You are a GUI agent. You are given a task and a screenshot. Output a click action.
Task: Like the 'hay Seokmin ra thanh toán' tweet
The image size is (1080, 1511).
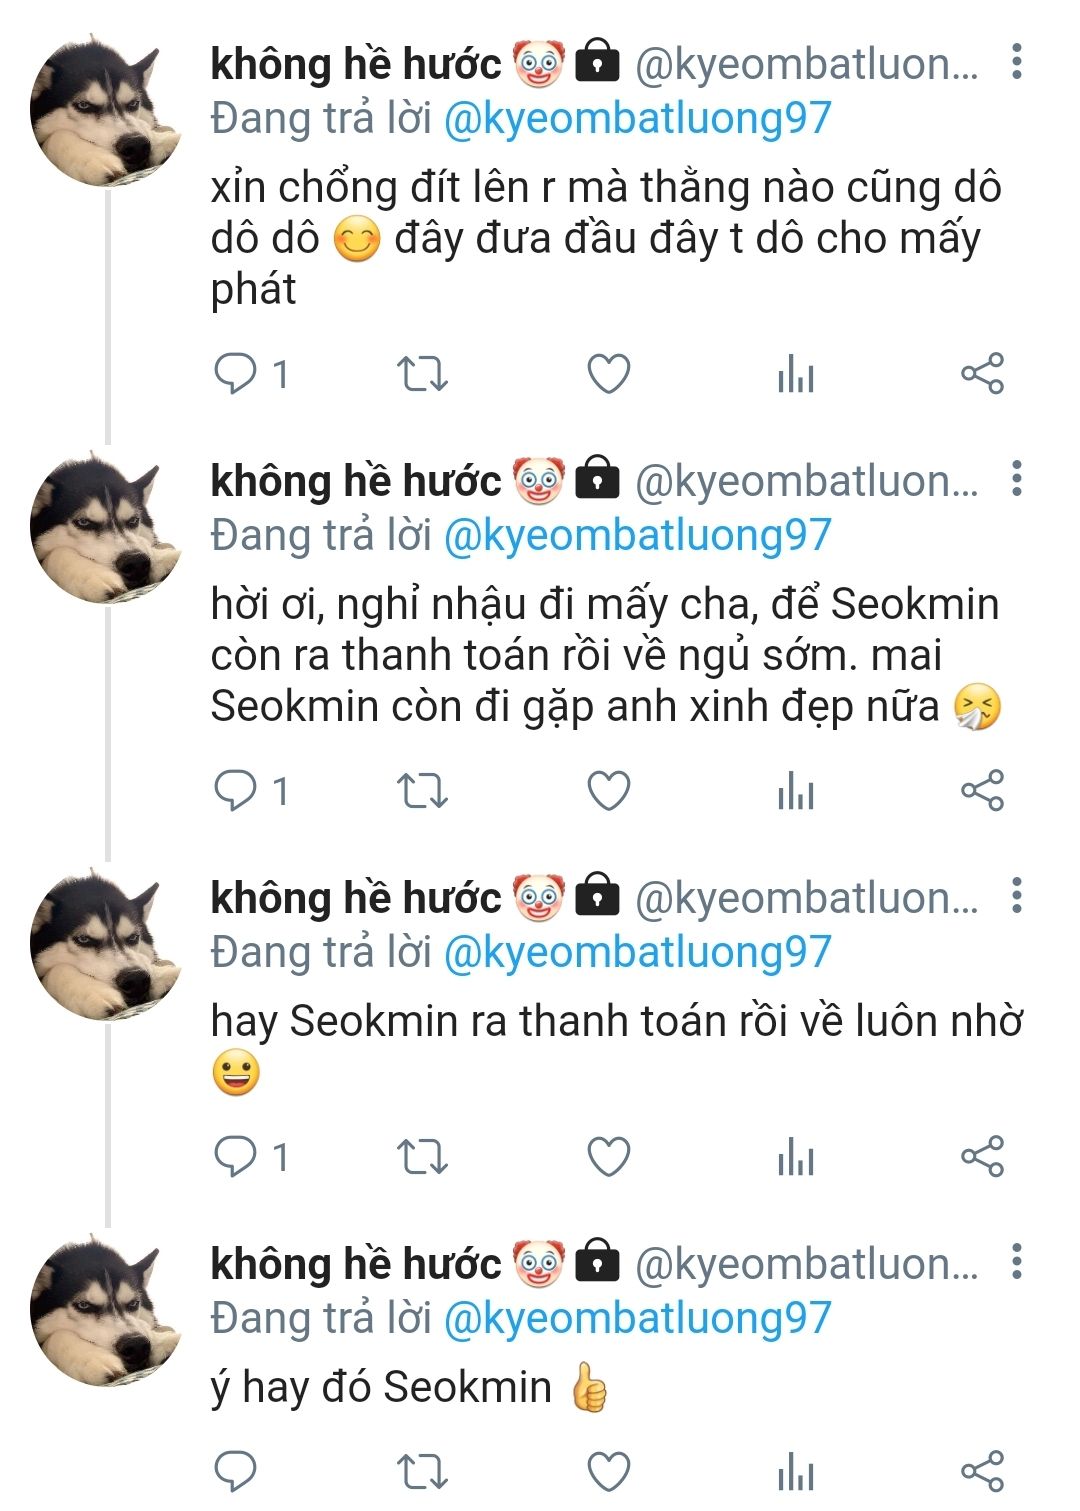[x=608, y=1157]
